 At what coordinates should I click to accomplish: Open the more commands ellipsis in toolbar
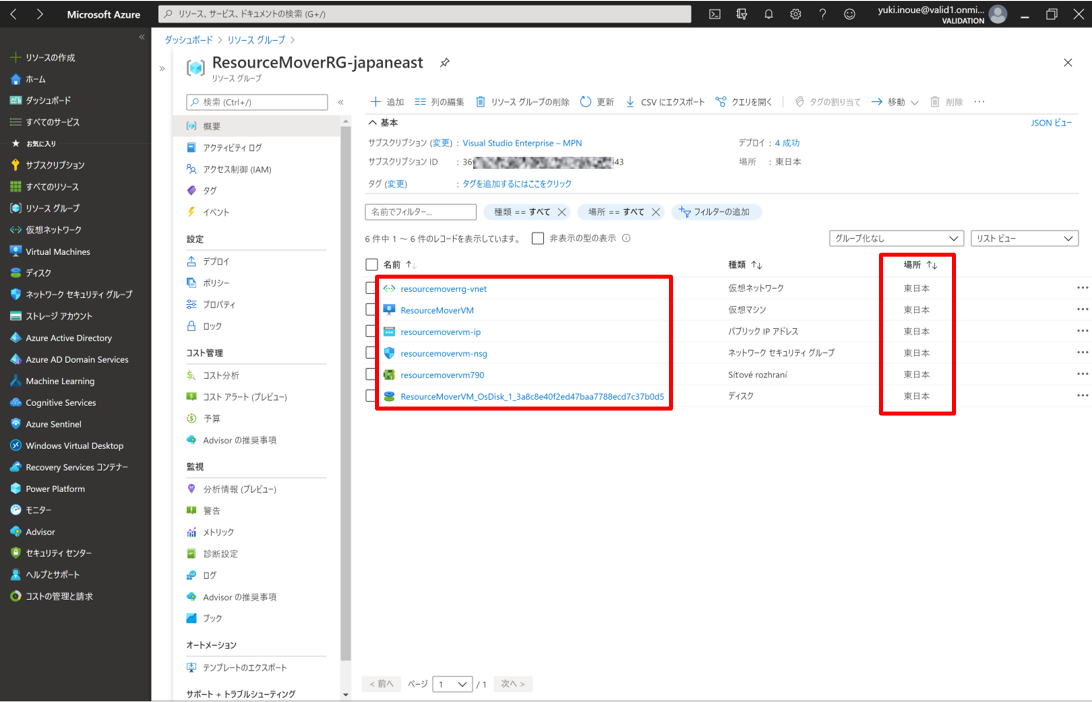click(x=979, y=102)
